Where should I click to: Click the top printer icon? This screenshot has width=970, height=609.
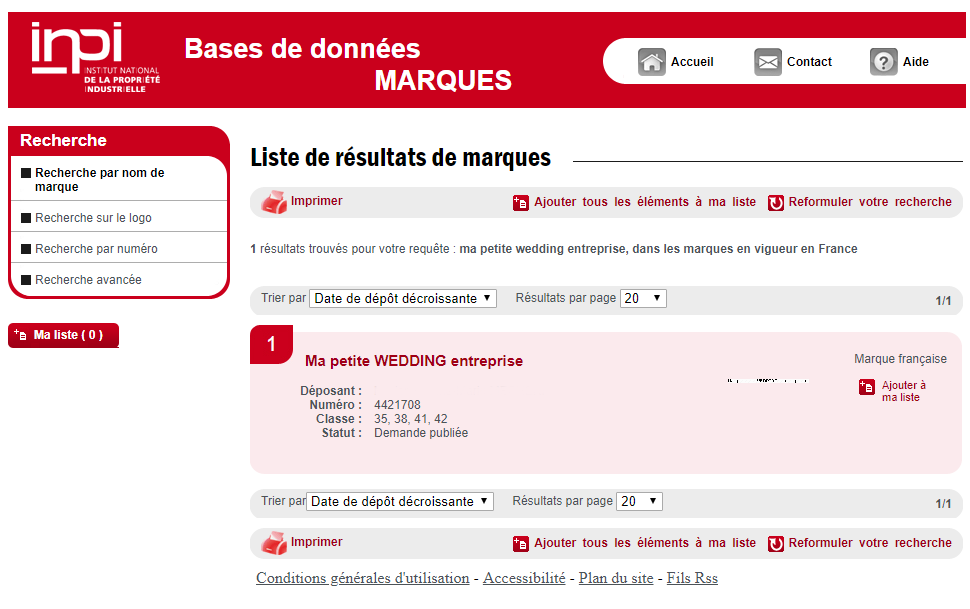(274, 202)
